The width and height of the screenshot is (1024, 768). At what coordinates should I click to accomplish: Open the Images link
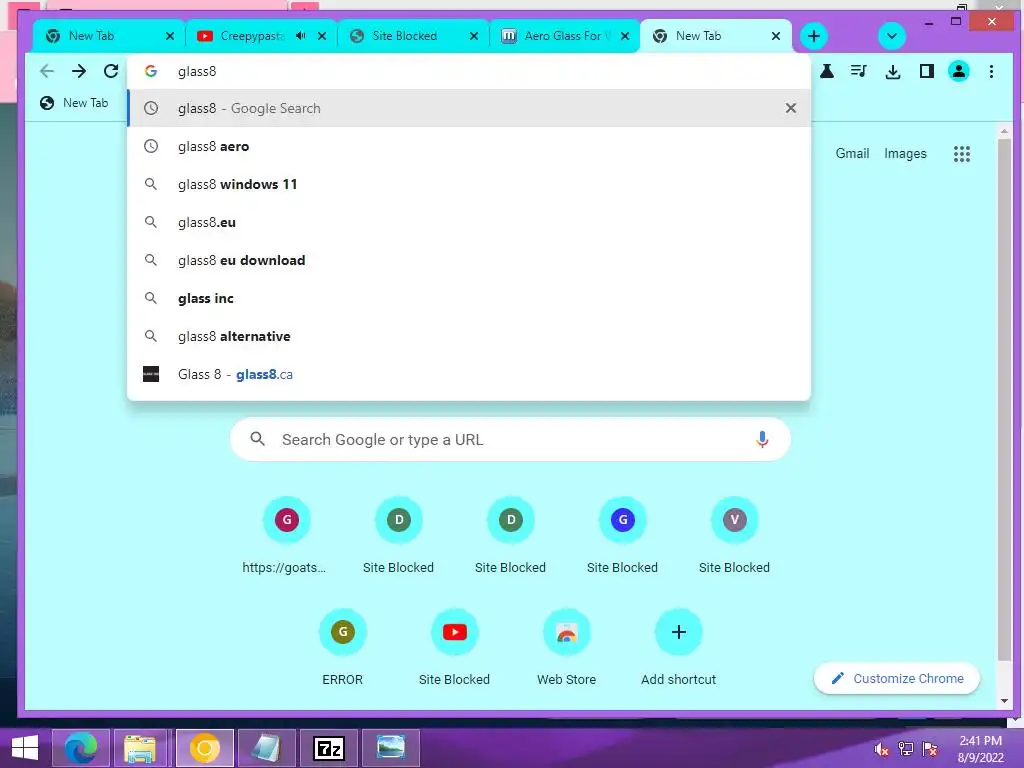pos(905,153)
